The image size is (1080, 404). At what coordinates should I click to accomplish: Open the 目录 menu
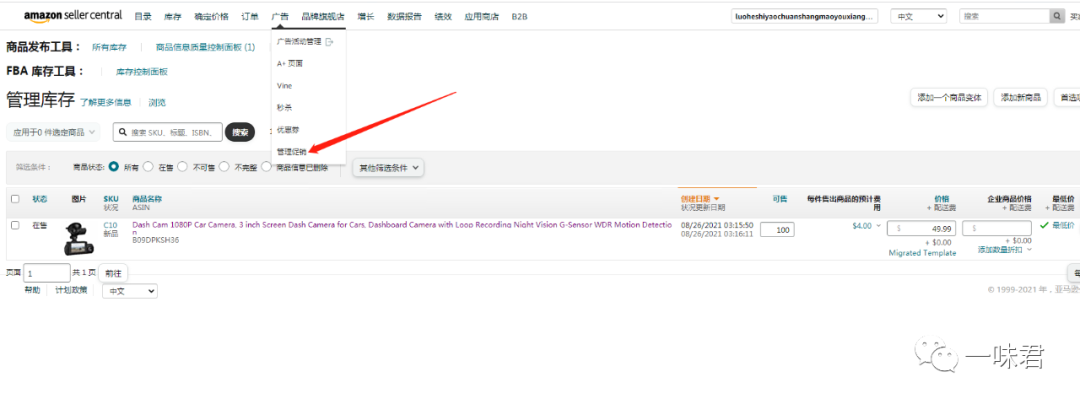point(143,17)
